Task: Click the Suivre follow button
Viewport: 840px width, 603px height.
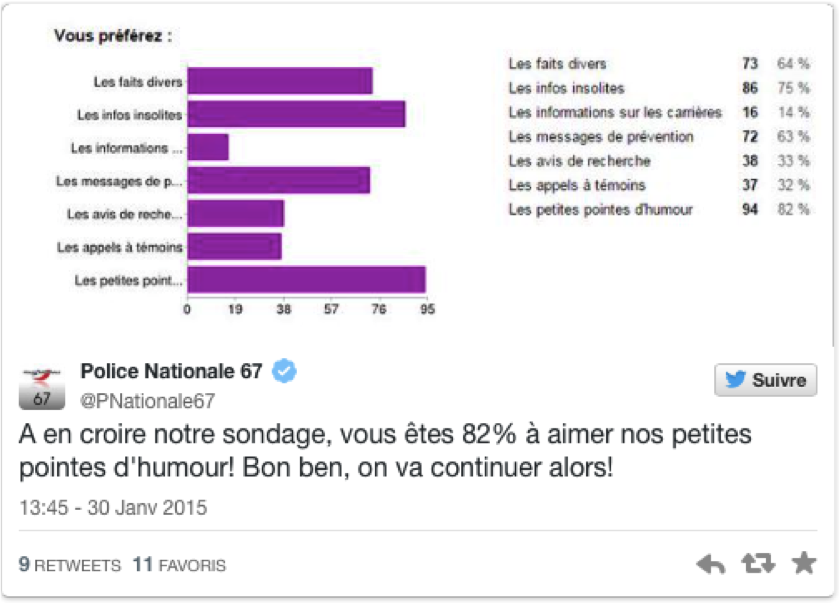Action: (766, 380)
